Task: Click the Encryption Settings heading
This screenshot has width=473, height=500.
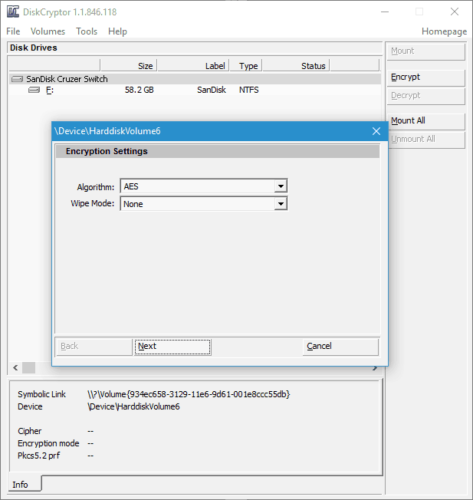Action: tap(107, 151)
